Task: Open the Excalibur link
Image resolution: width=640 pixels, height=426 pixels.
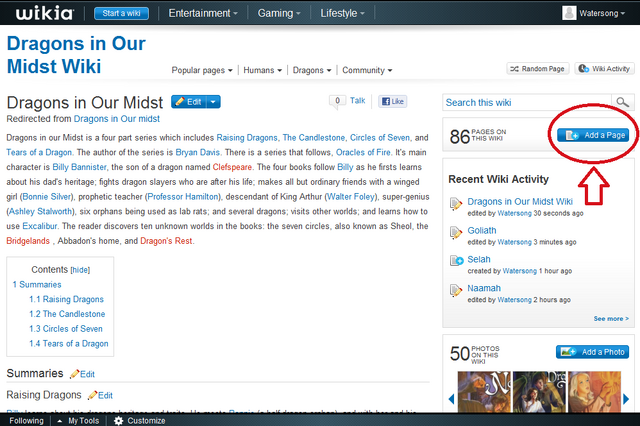Action: (x=40, y=226)
